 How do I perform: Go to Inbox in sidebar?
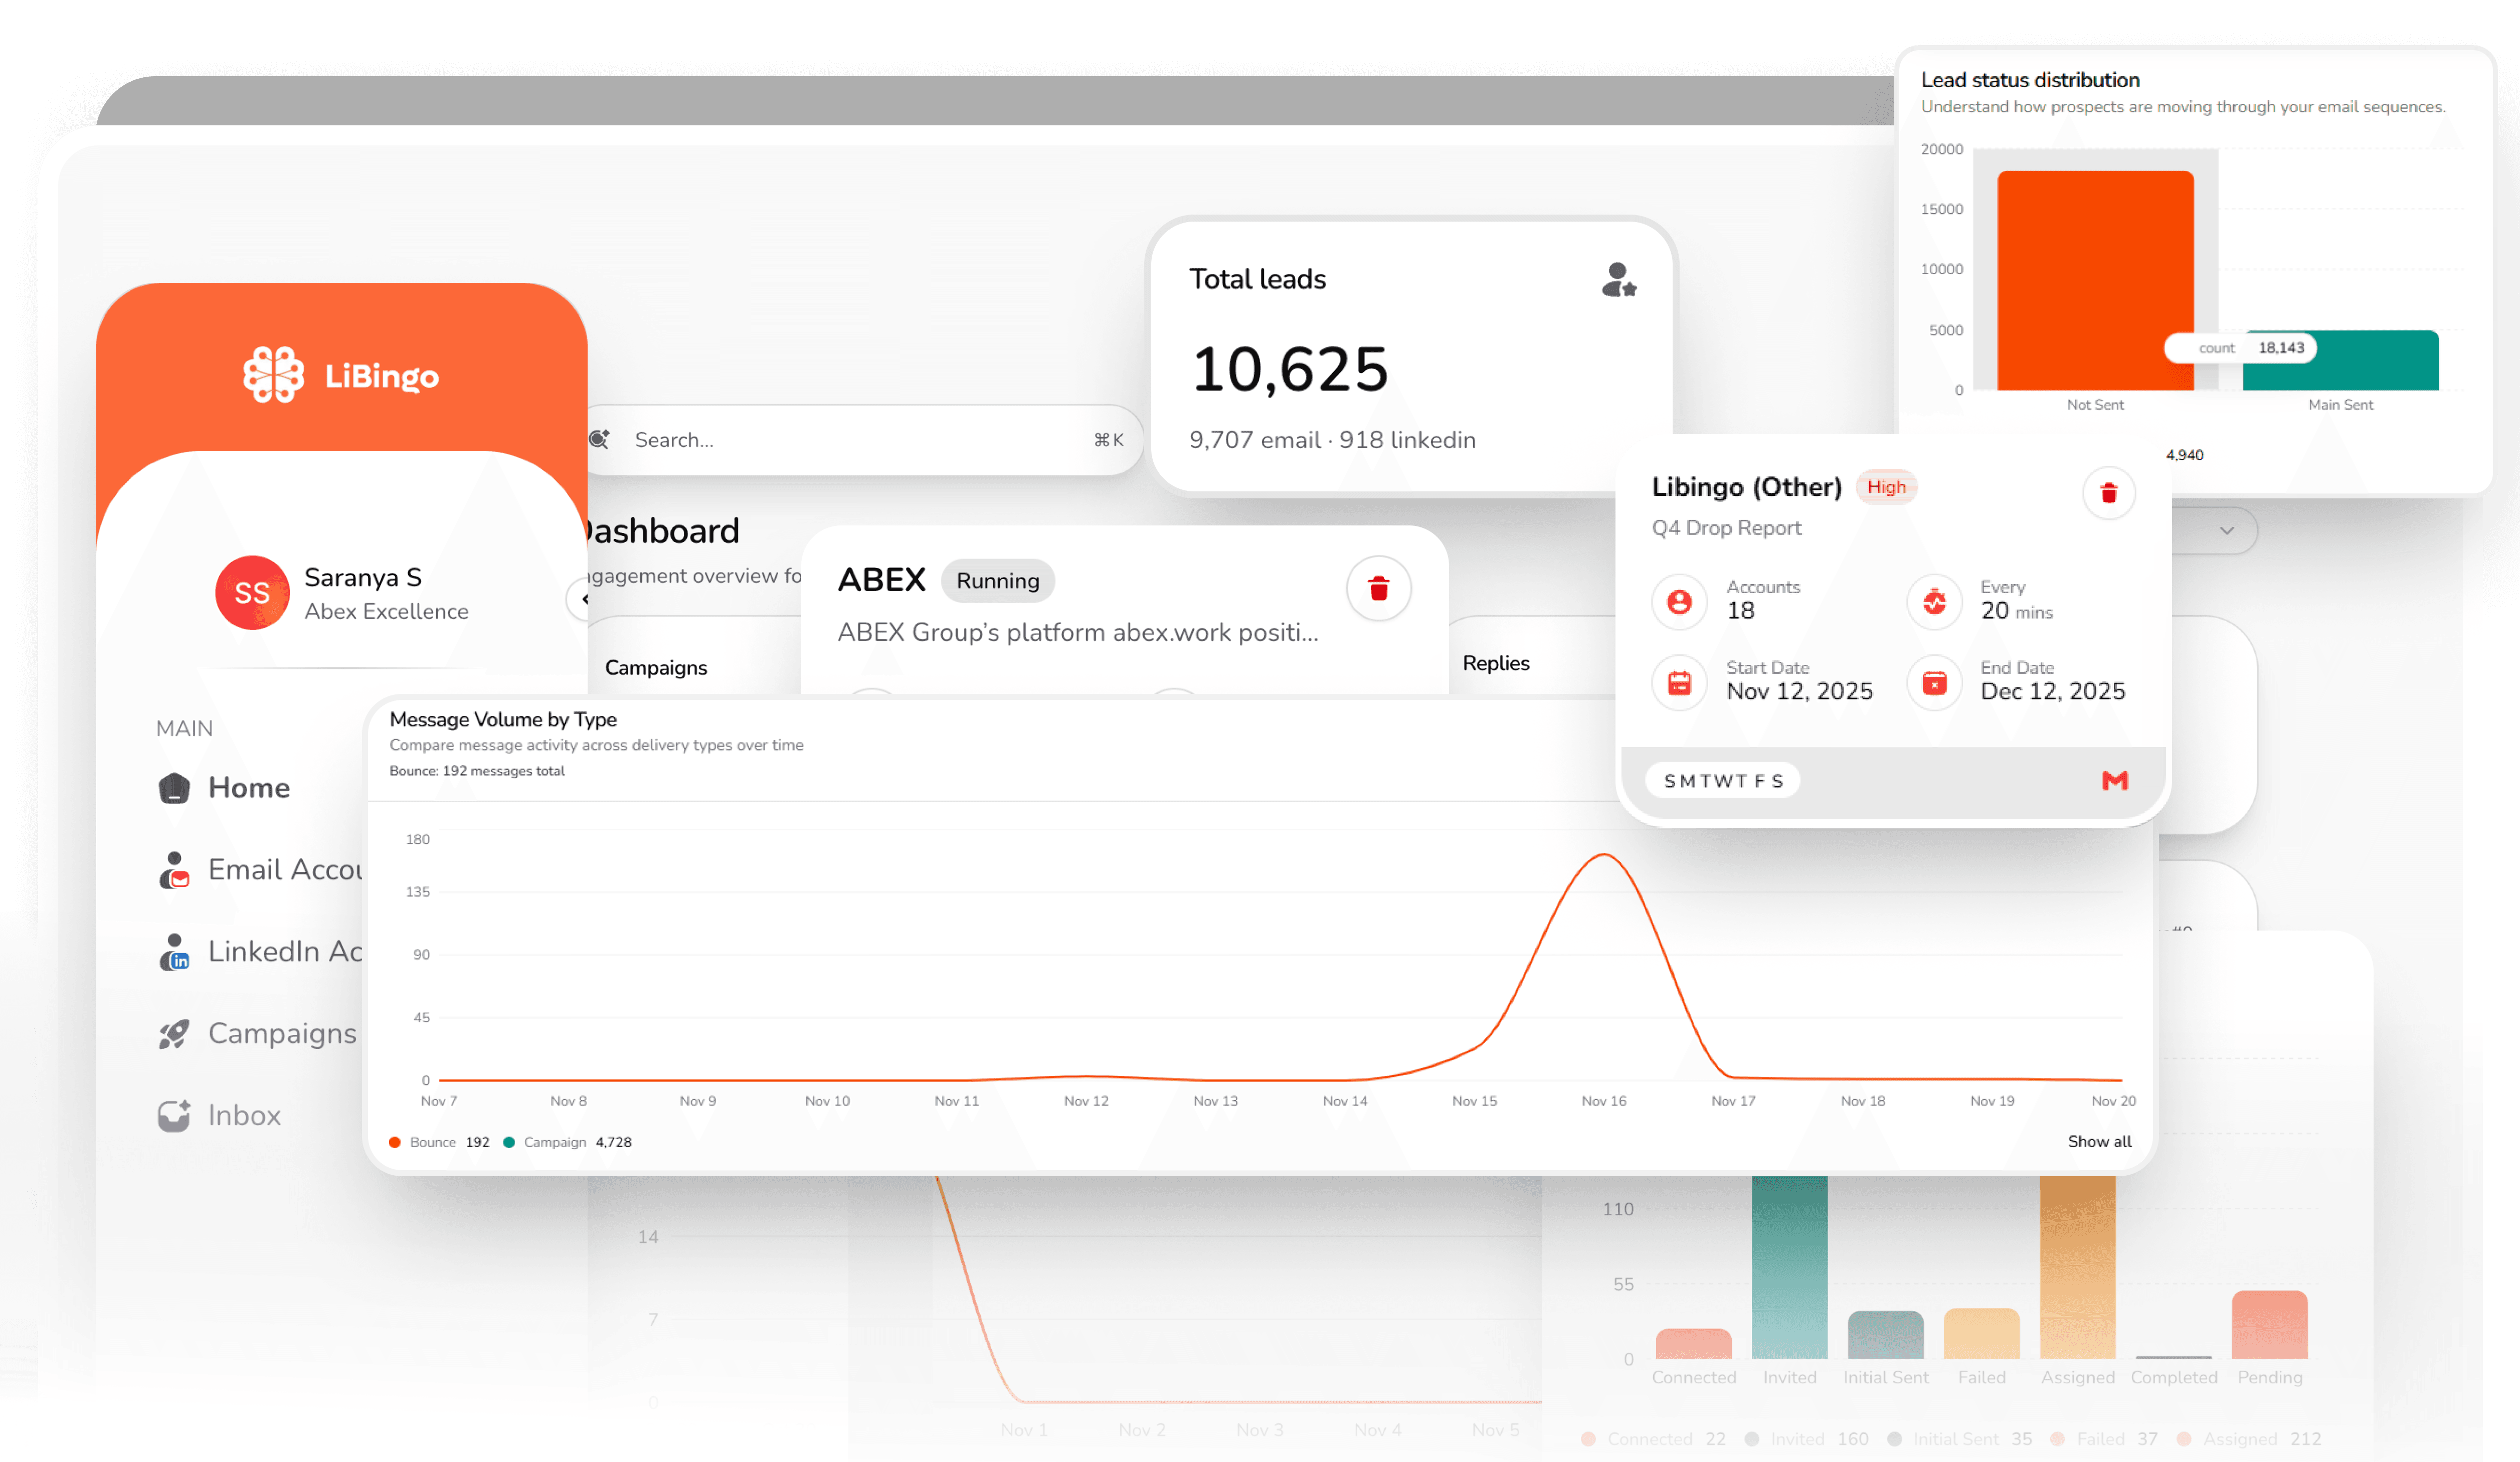click(243, 1116)
